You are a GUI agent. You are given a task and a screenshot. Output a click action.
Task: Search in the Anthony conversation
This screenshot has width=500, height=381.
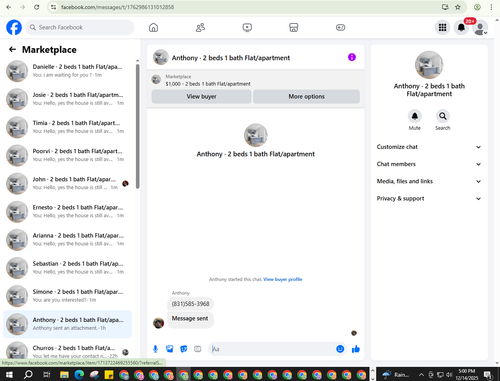(443, 116)
